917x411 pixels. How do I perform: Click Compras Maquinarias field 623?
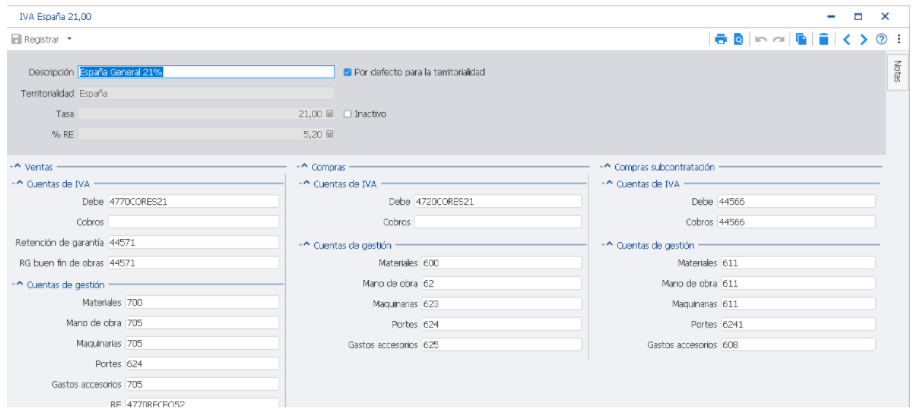tap(502, 304)
